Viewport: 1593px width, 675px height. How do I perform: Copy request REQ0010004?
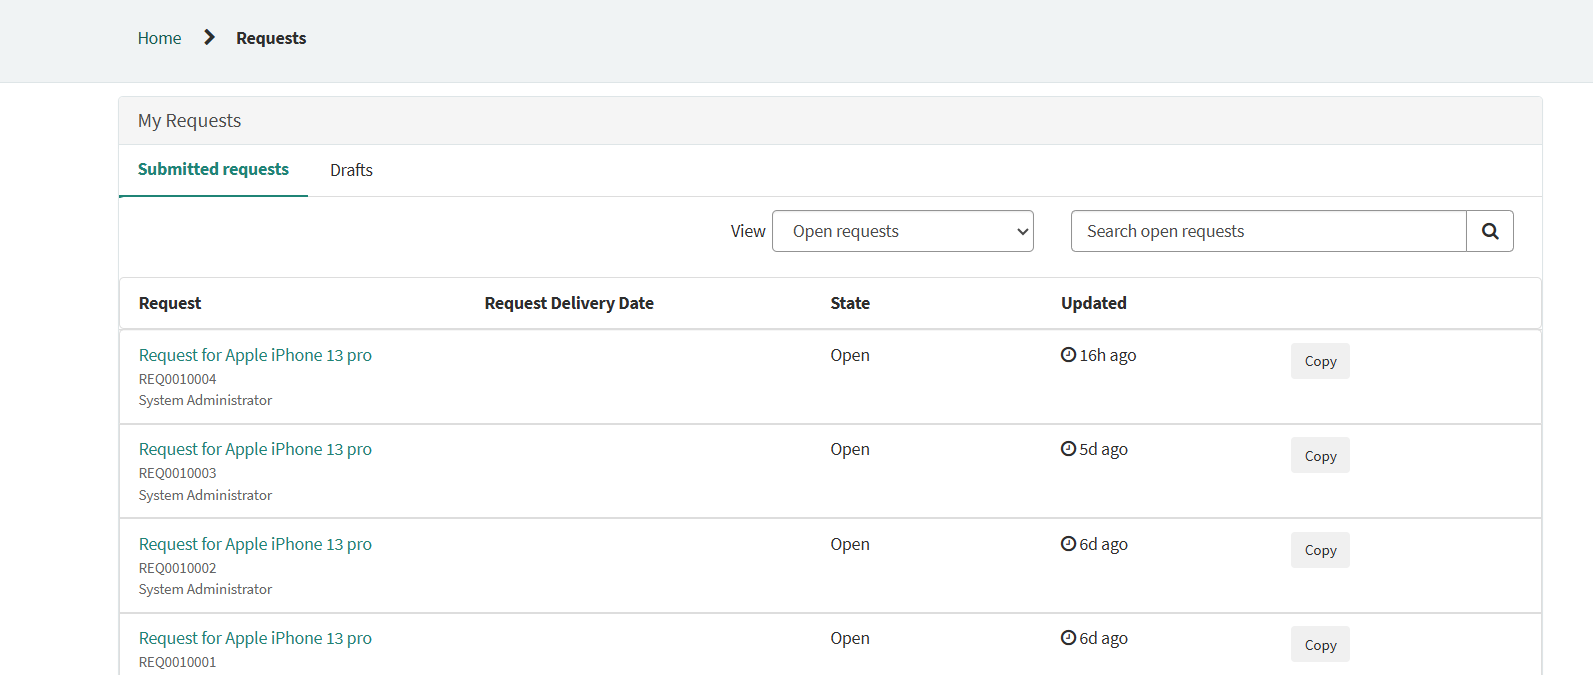(1320, 361)
